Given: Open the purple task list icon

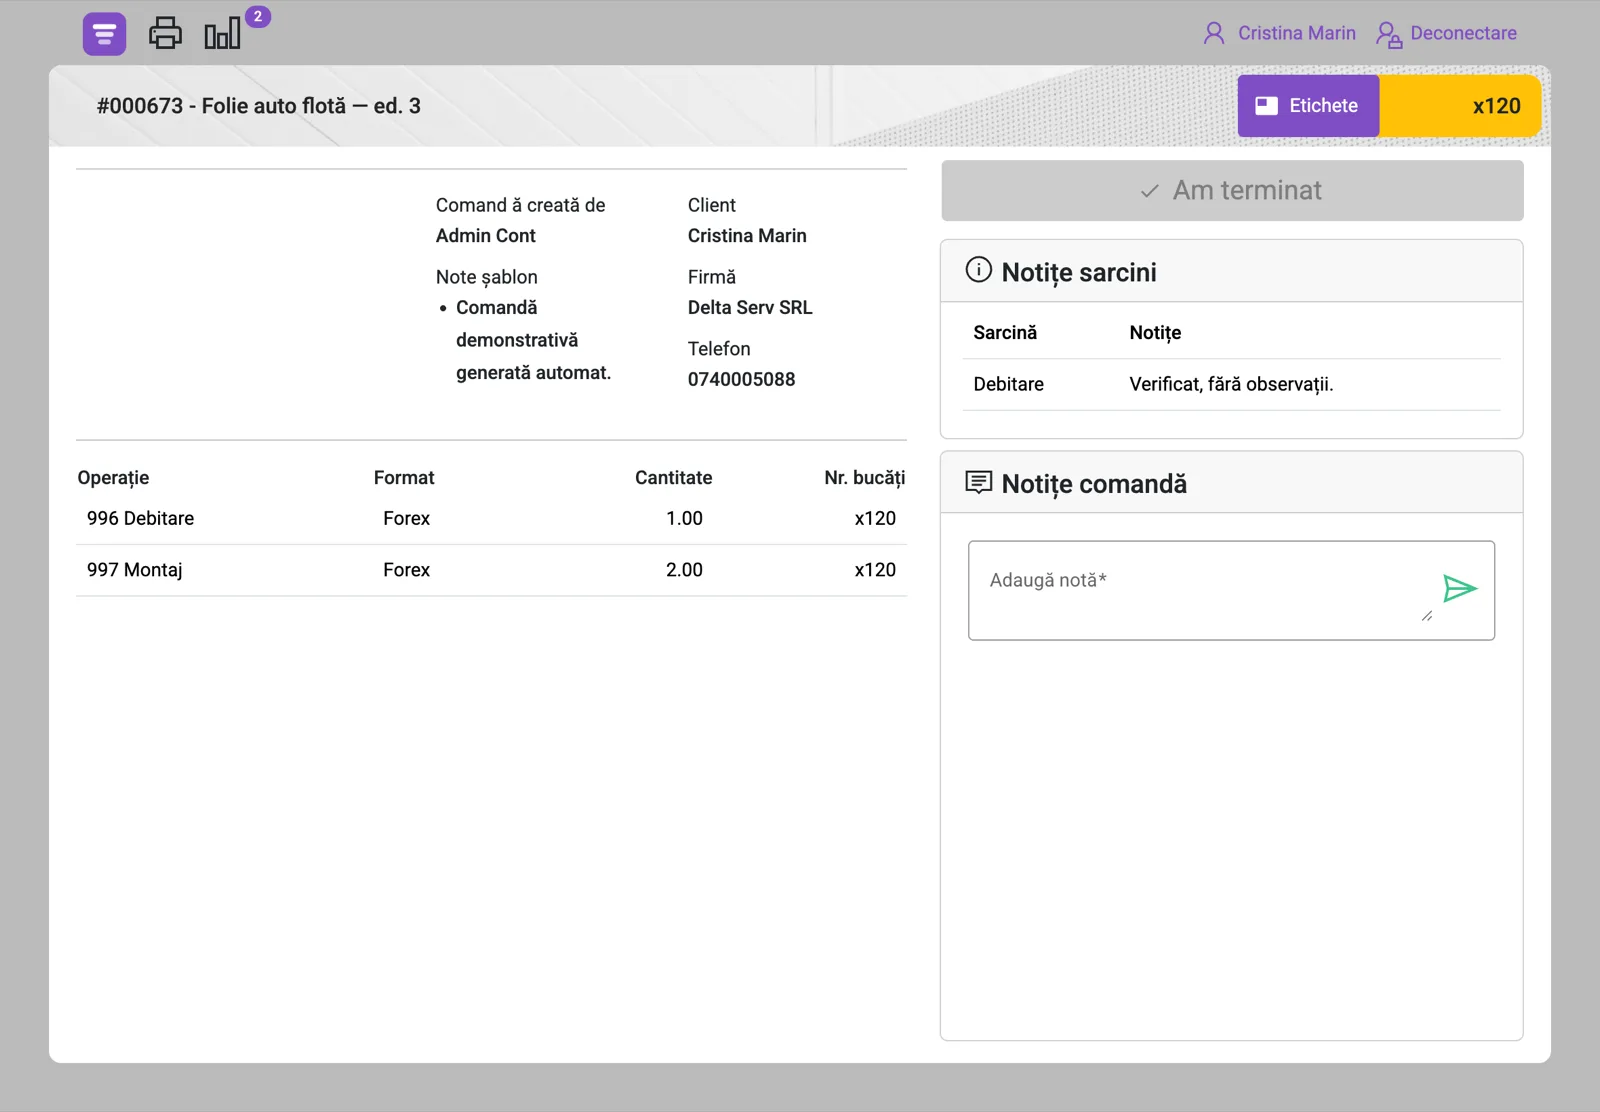Looking at the screenshot, I should tap(104, 34).
